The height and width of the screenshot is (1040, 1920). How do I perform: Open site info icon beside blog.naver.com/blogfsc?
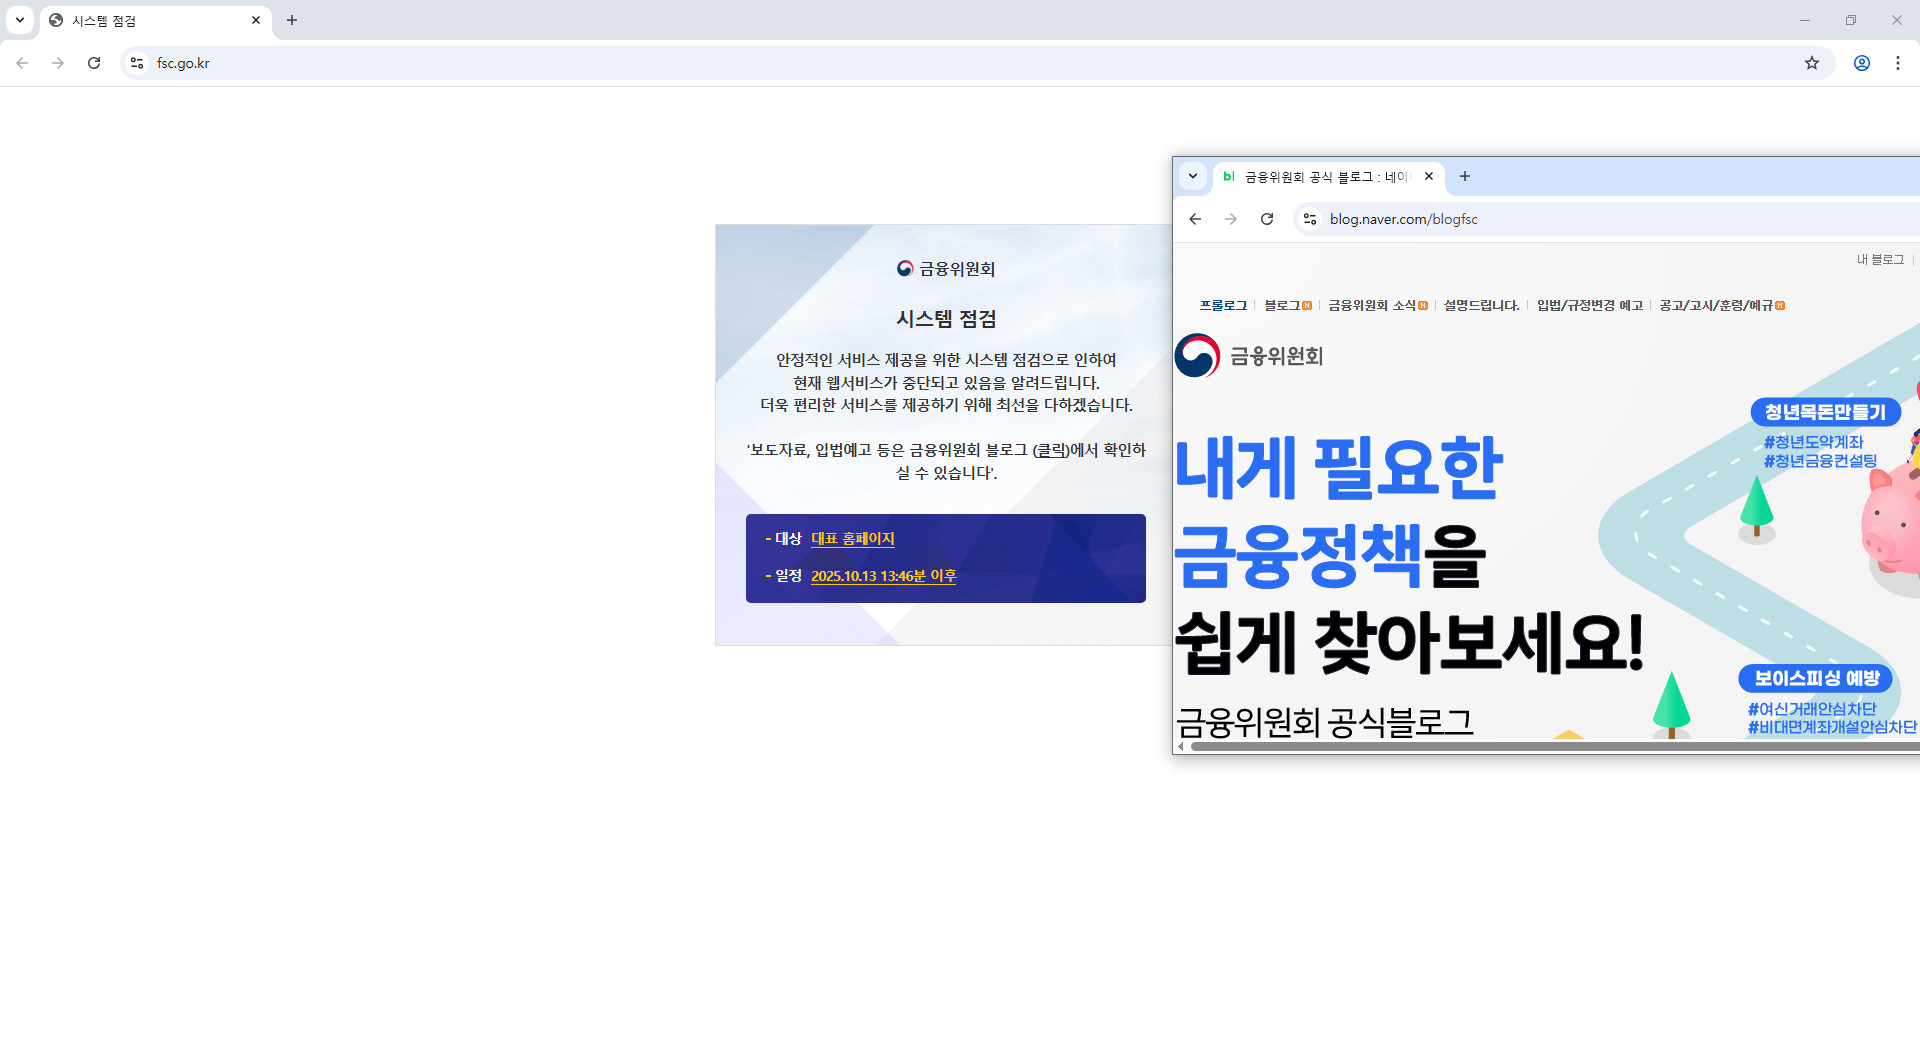tap(1310, 219)
